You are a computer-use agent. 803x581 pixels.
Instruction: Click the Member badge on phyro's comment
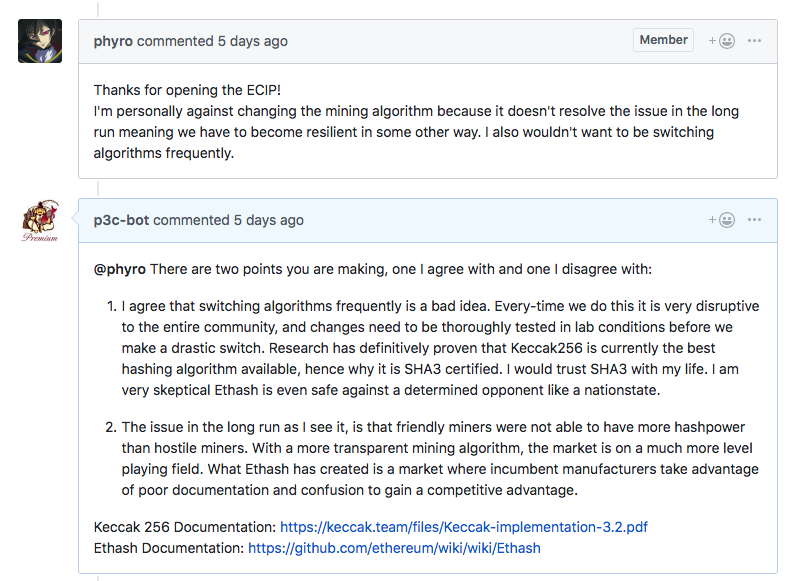663,40
